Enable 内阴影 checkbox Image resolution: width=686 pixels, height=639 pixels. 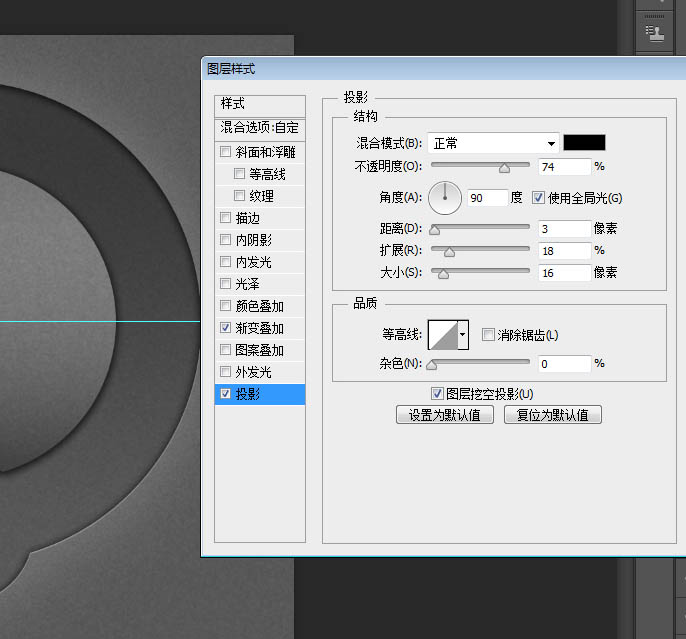click(225, 240)
